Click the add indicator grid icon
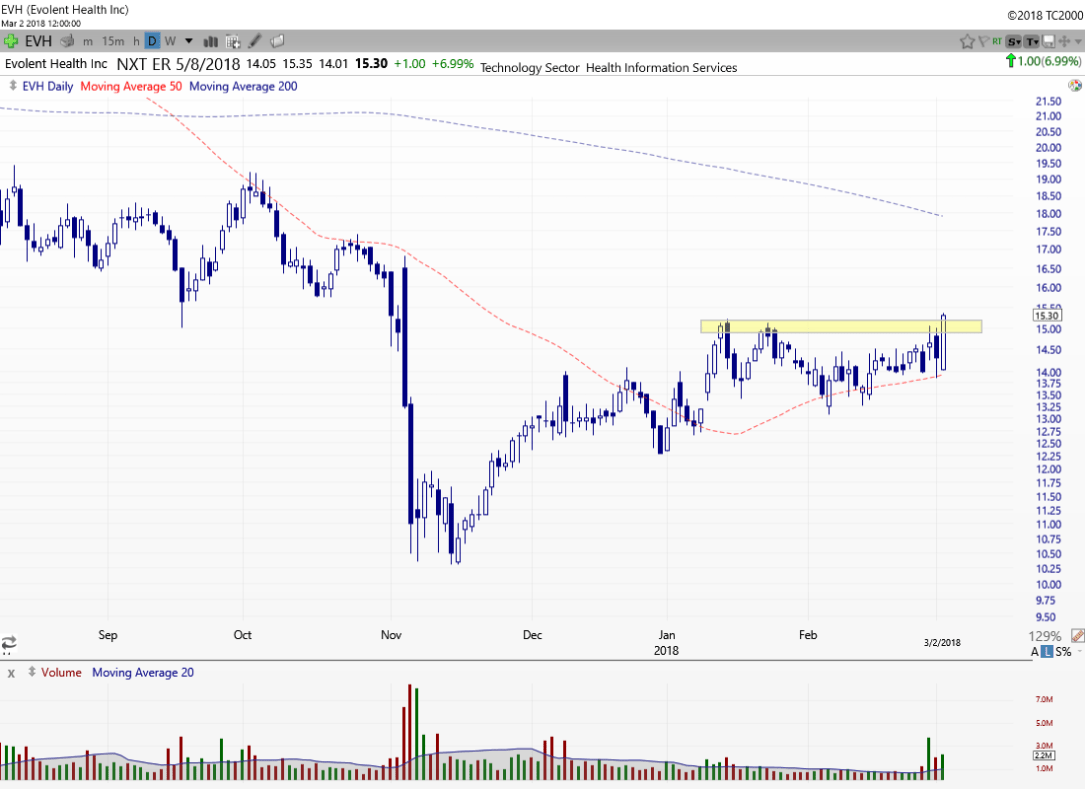The width and height of the screenshot is (1085, 789). (233, 41)
